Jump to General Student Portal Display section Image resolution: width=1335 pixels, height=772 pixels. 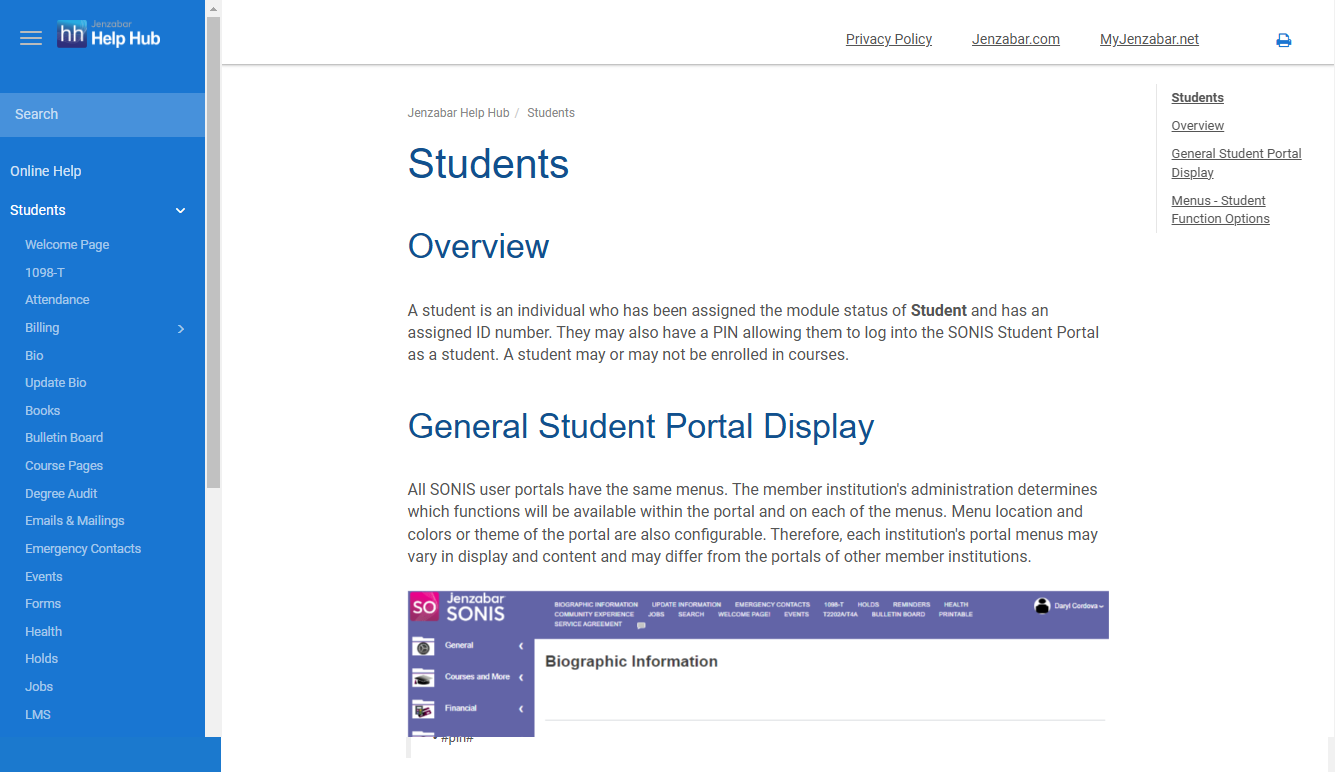(1236, 163)
